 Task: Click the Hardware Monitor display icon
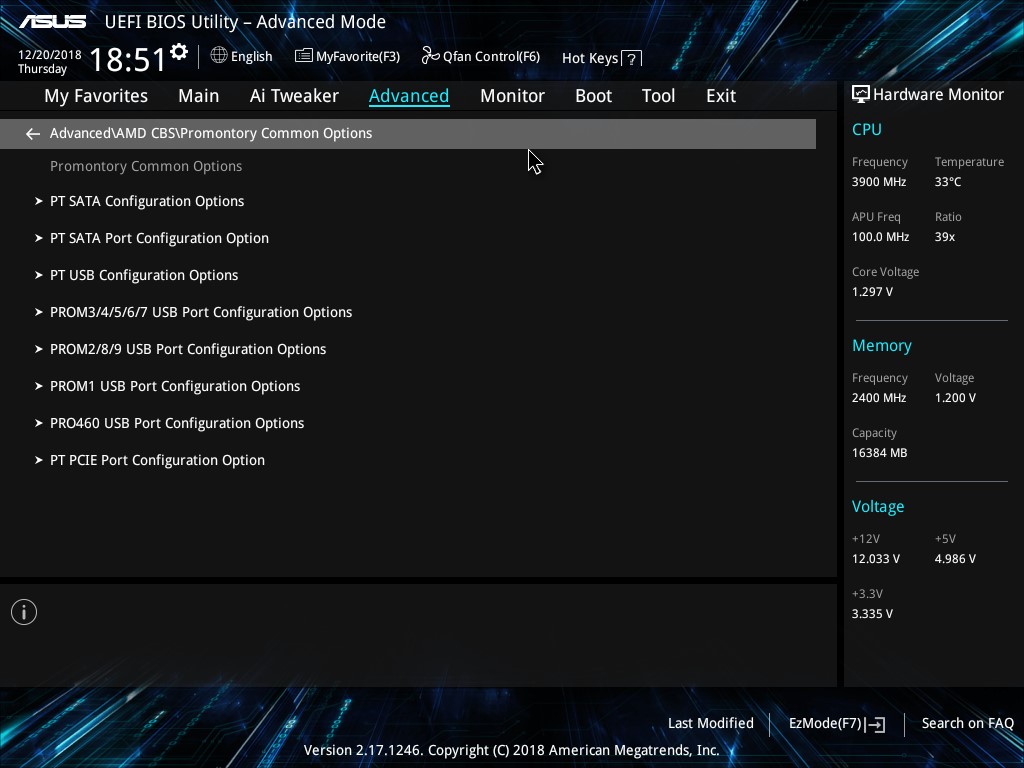tap(861, 95)
